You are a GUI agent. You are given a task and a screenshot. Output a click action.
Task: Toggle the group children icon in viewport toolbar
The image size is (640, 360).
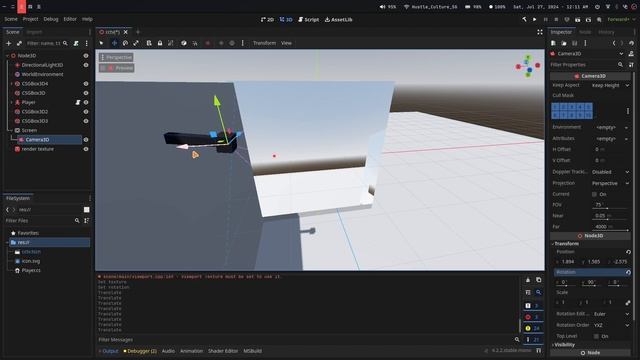tap(171, 43)
